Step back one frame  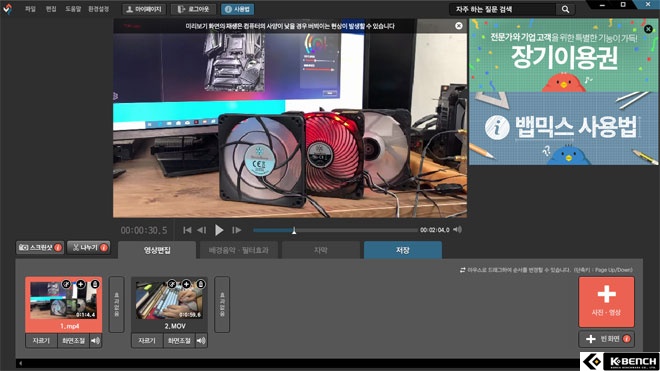coord(202,230)
